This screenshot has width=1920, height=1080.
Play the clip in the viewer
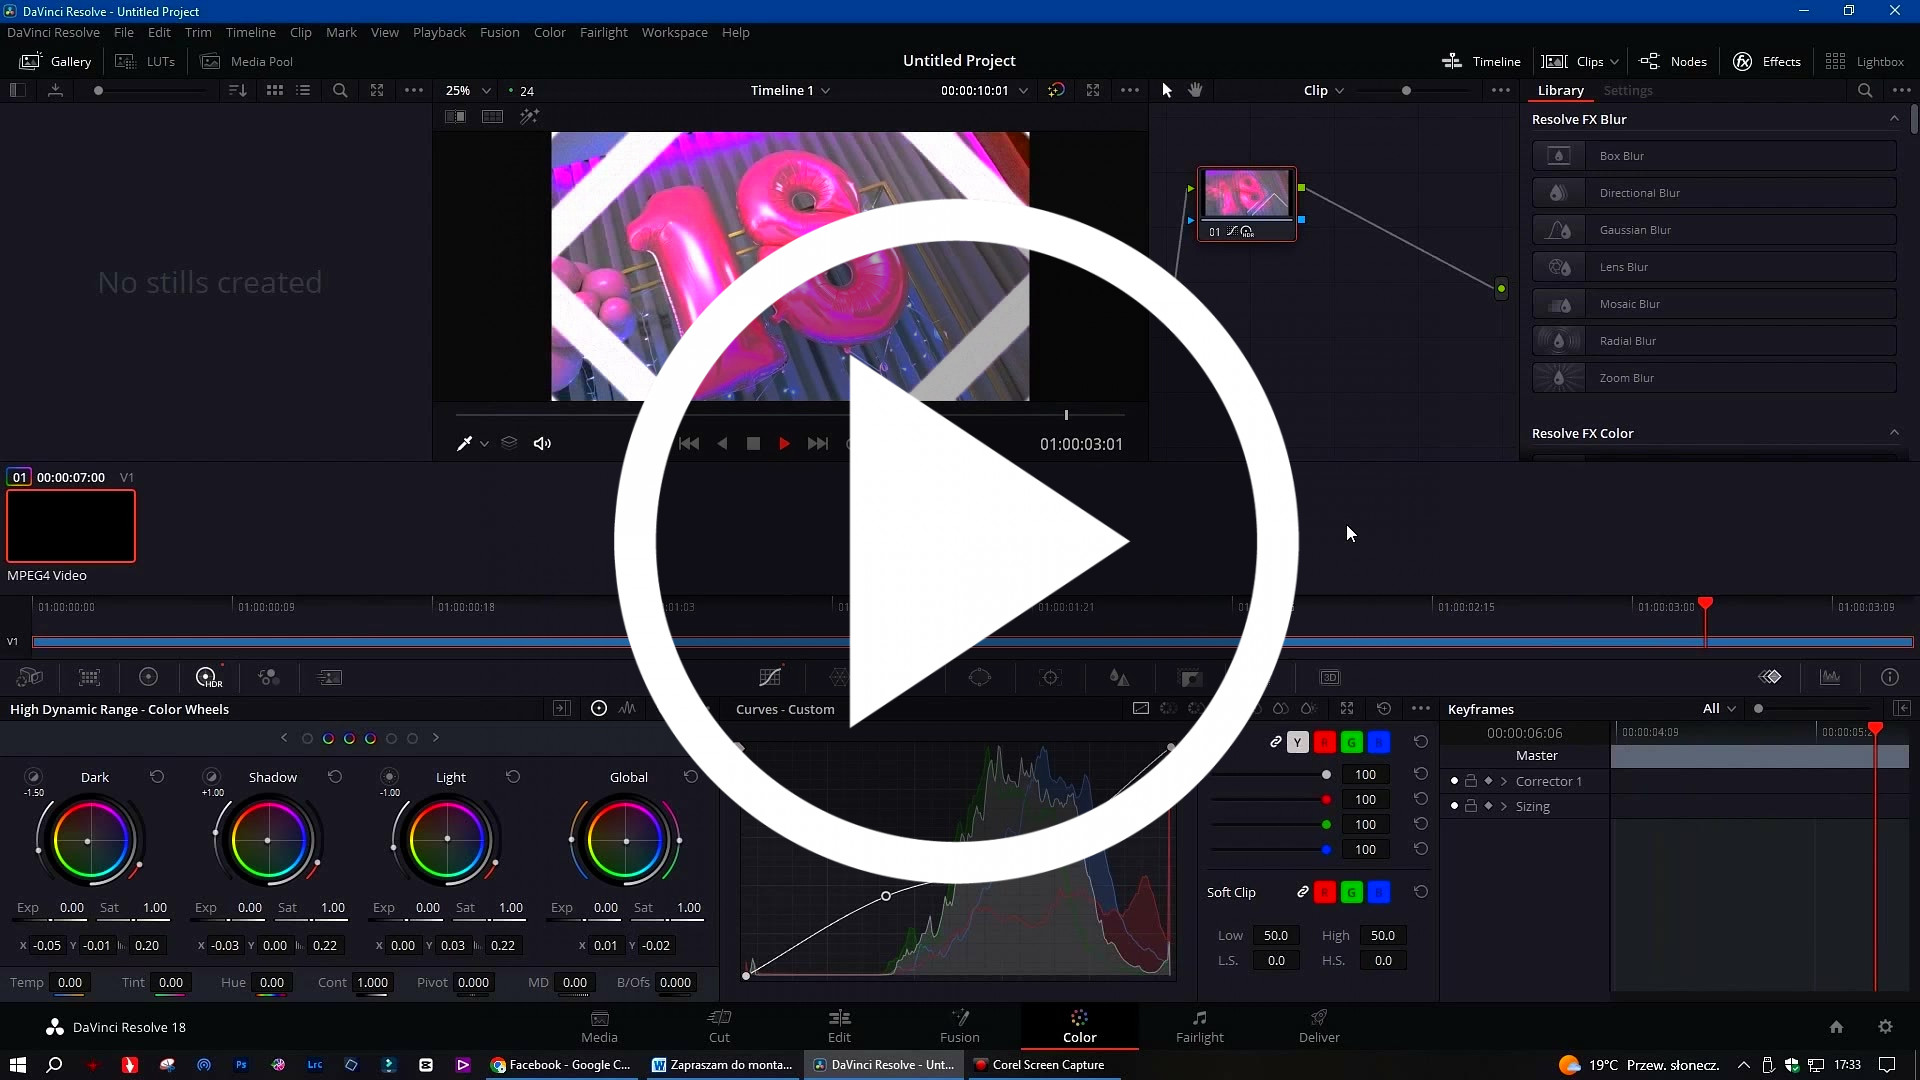point(784,443)
